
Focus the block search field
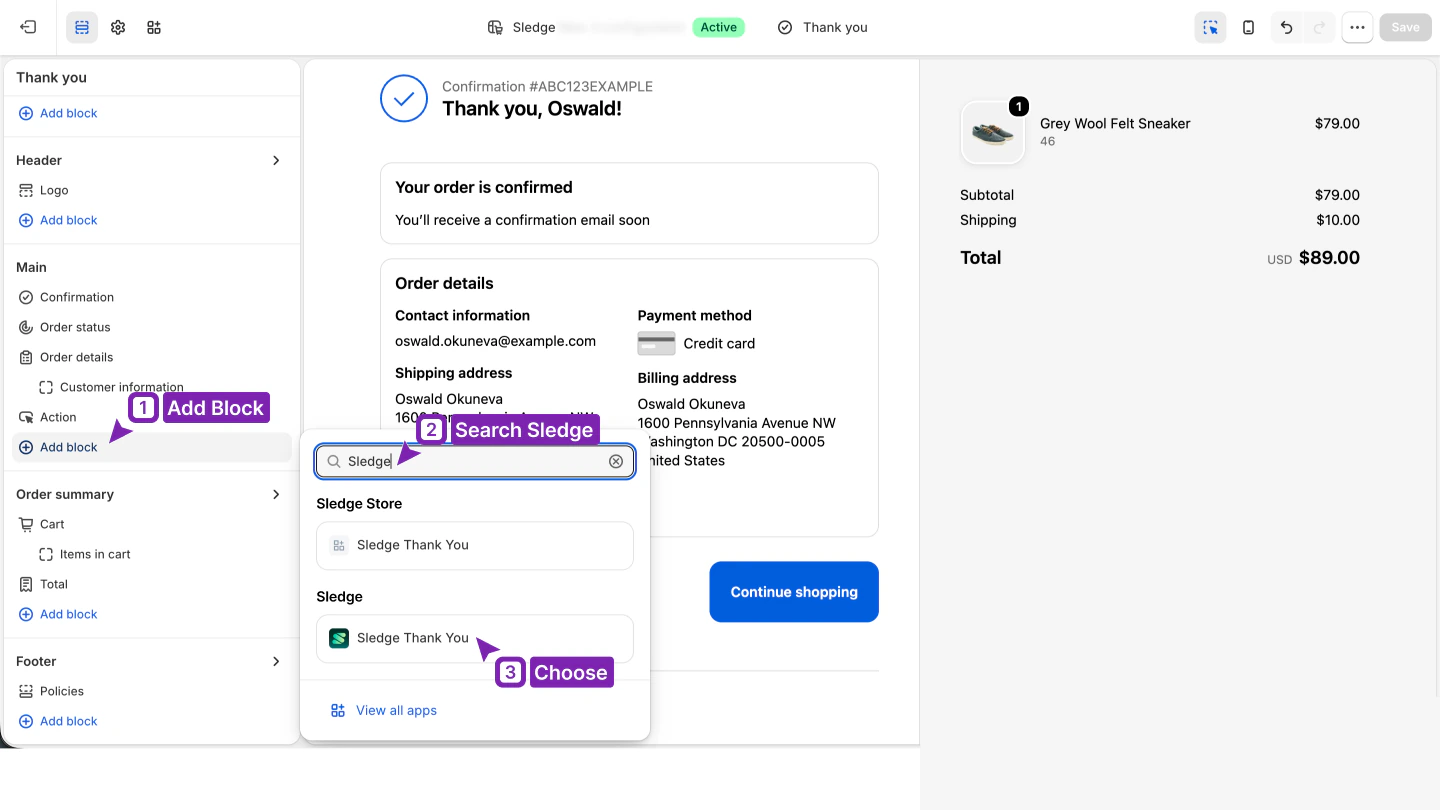click(475, 461)
